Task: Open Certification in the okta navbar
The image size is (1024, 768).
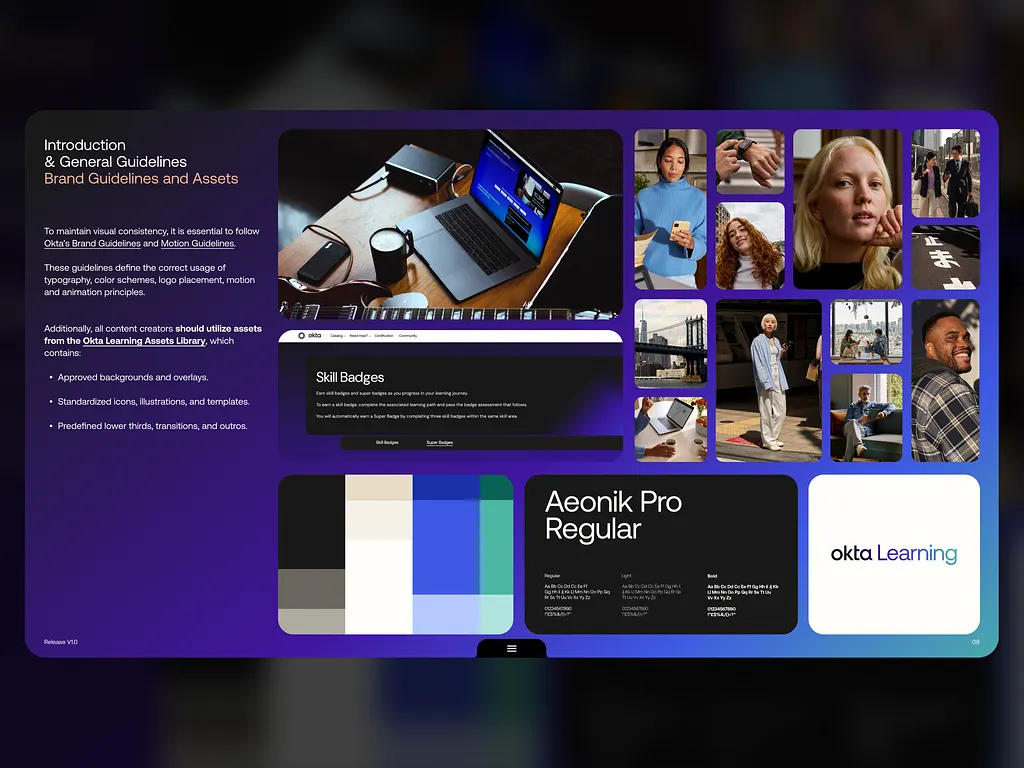Action: click(384, 336)
